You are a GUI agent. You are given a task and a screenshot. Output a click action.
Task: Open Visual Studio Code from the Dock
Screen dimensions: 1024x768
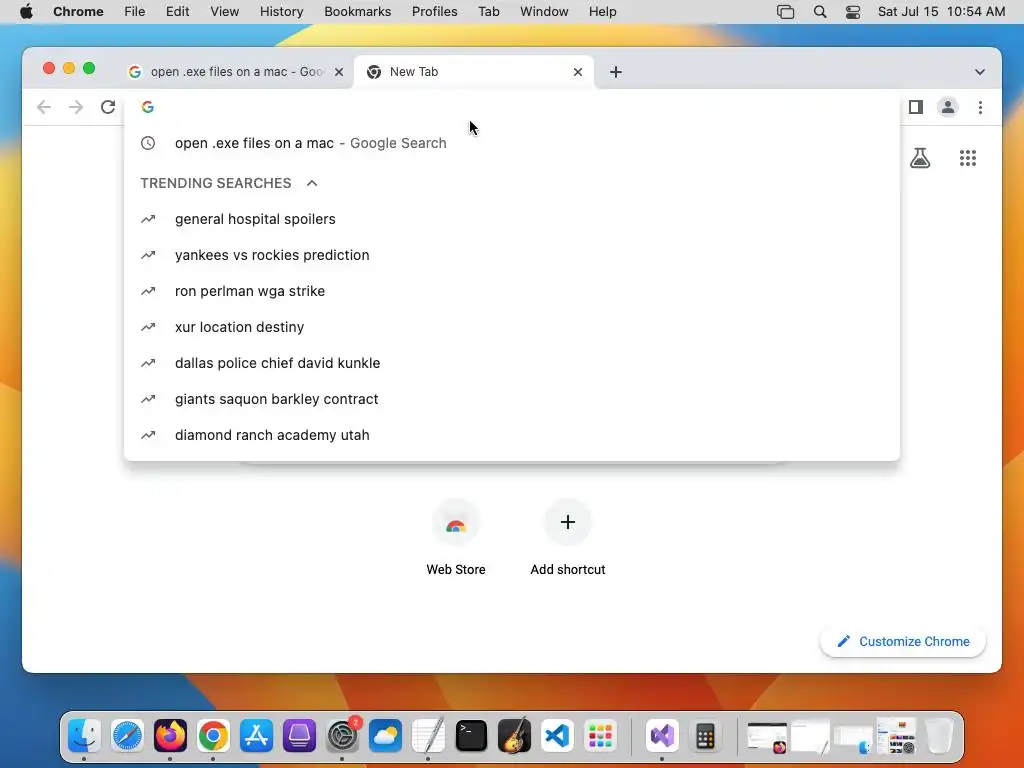(557, 736)
